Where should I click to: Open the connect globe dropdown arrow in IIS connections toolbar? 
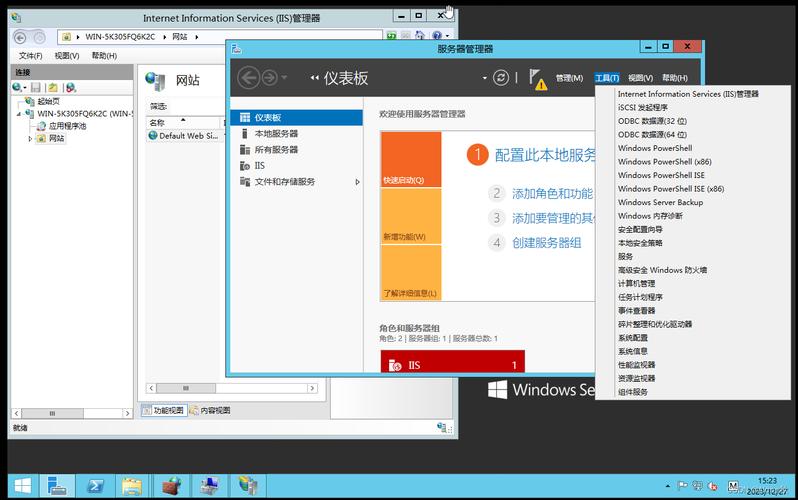(24, 88)
